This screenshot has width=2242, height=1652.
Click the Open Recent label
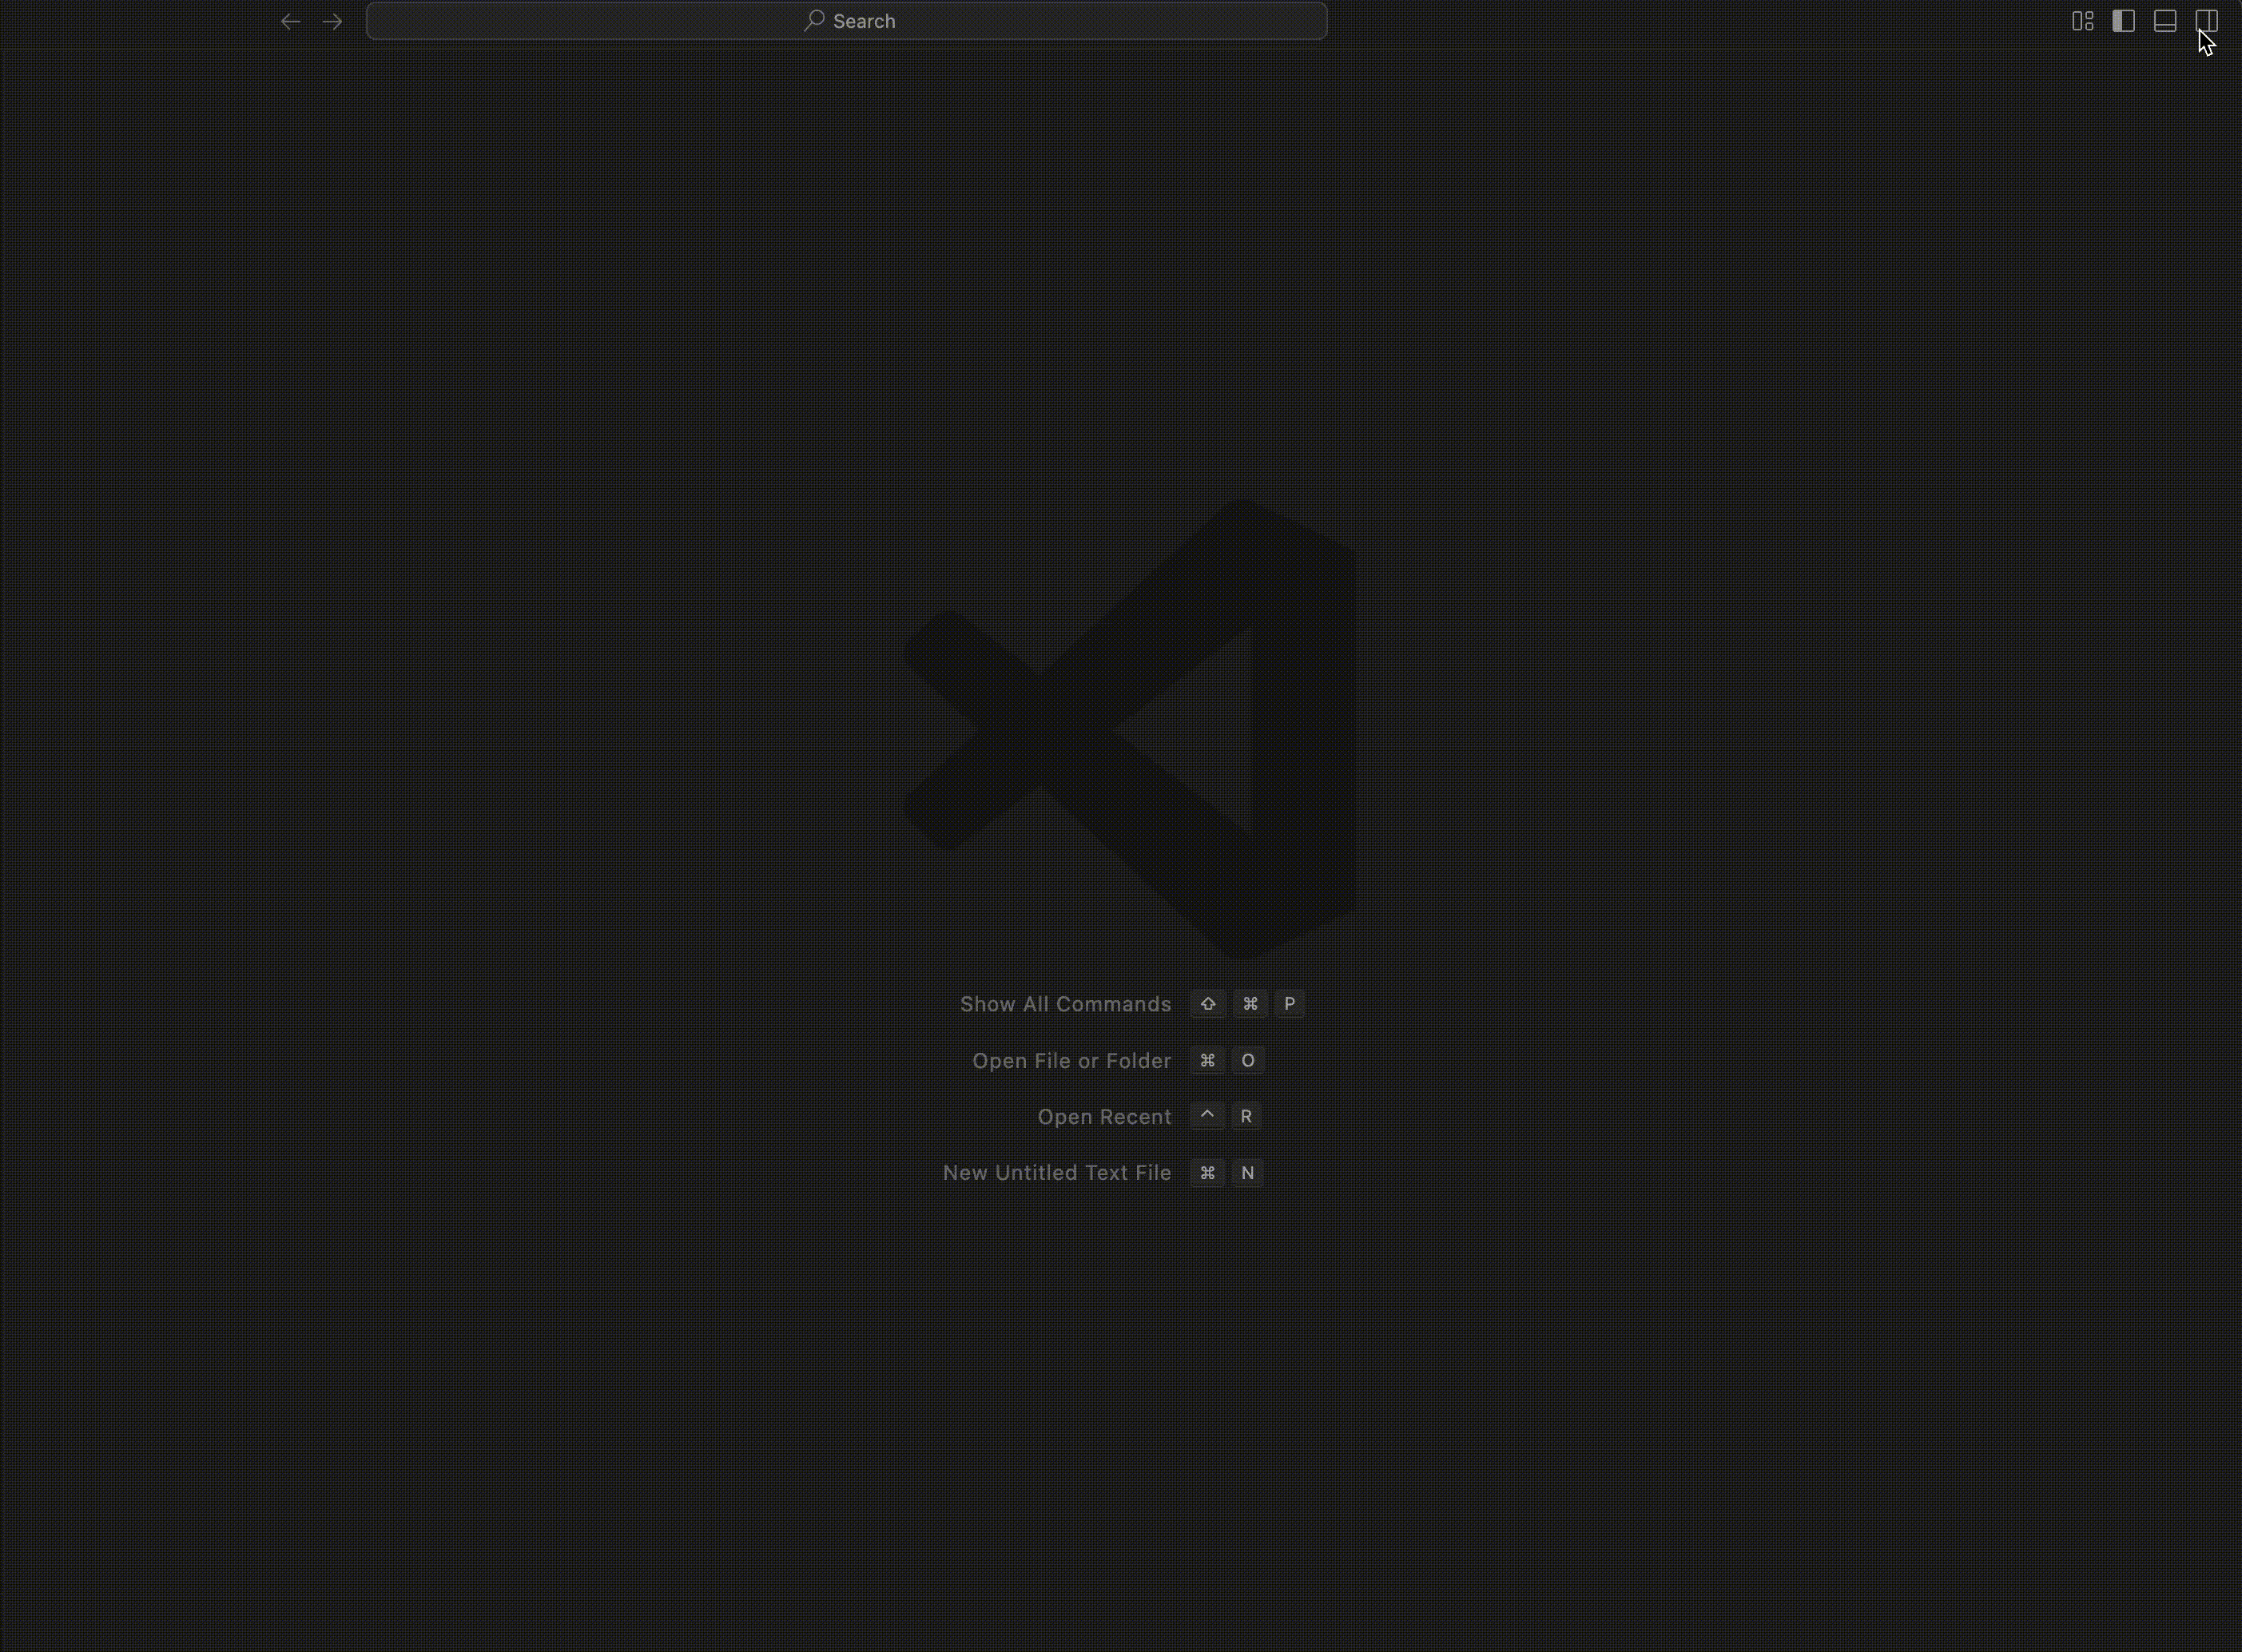tap(1104, 1116)
